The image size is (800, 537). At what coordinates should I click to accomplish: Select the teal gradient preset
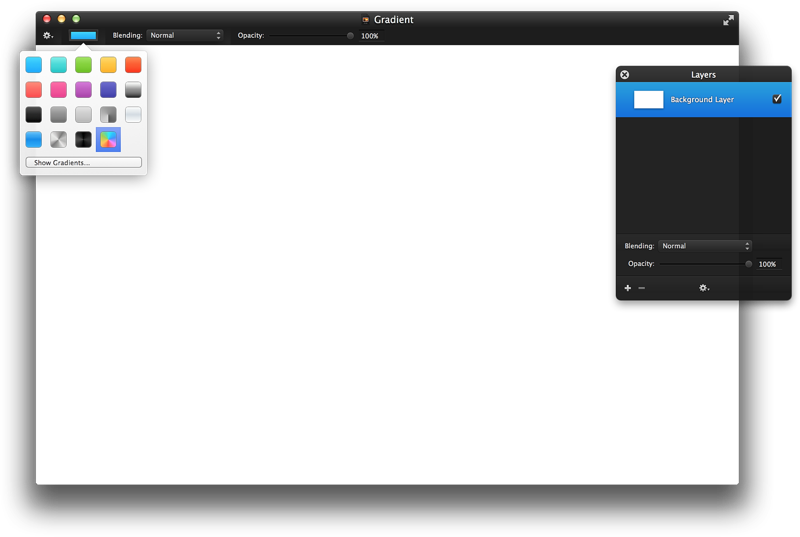59,65
